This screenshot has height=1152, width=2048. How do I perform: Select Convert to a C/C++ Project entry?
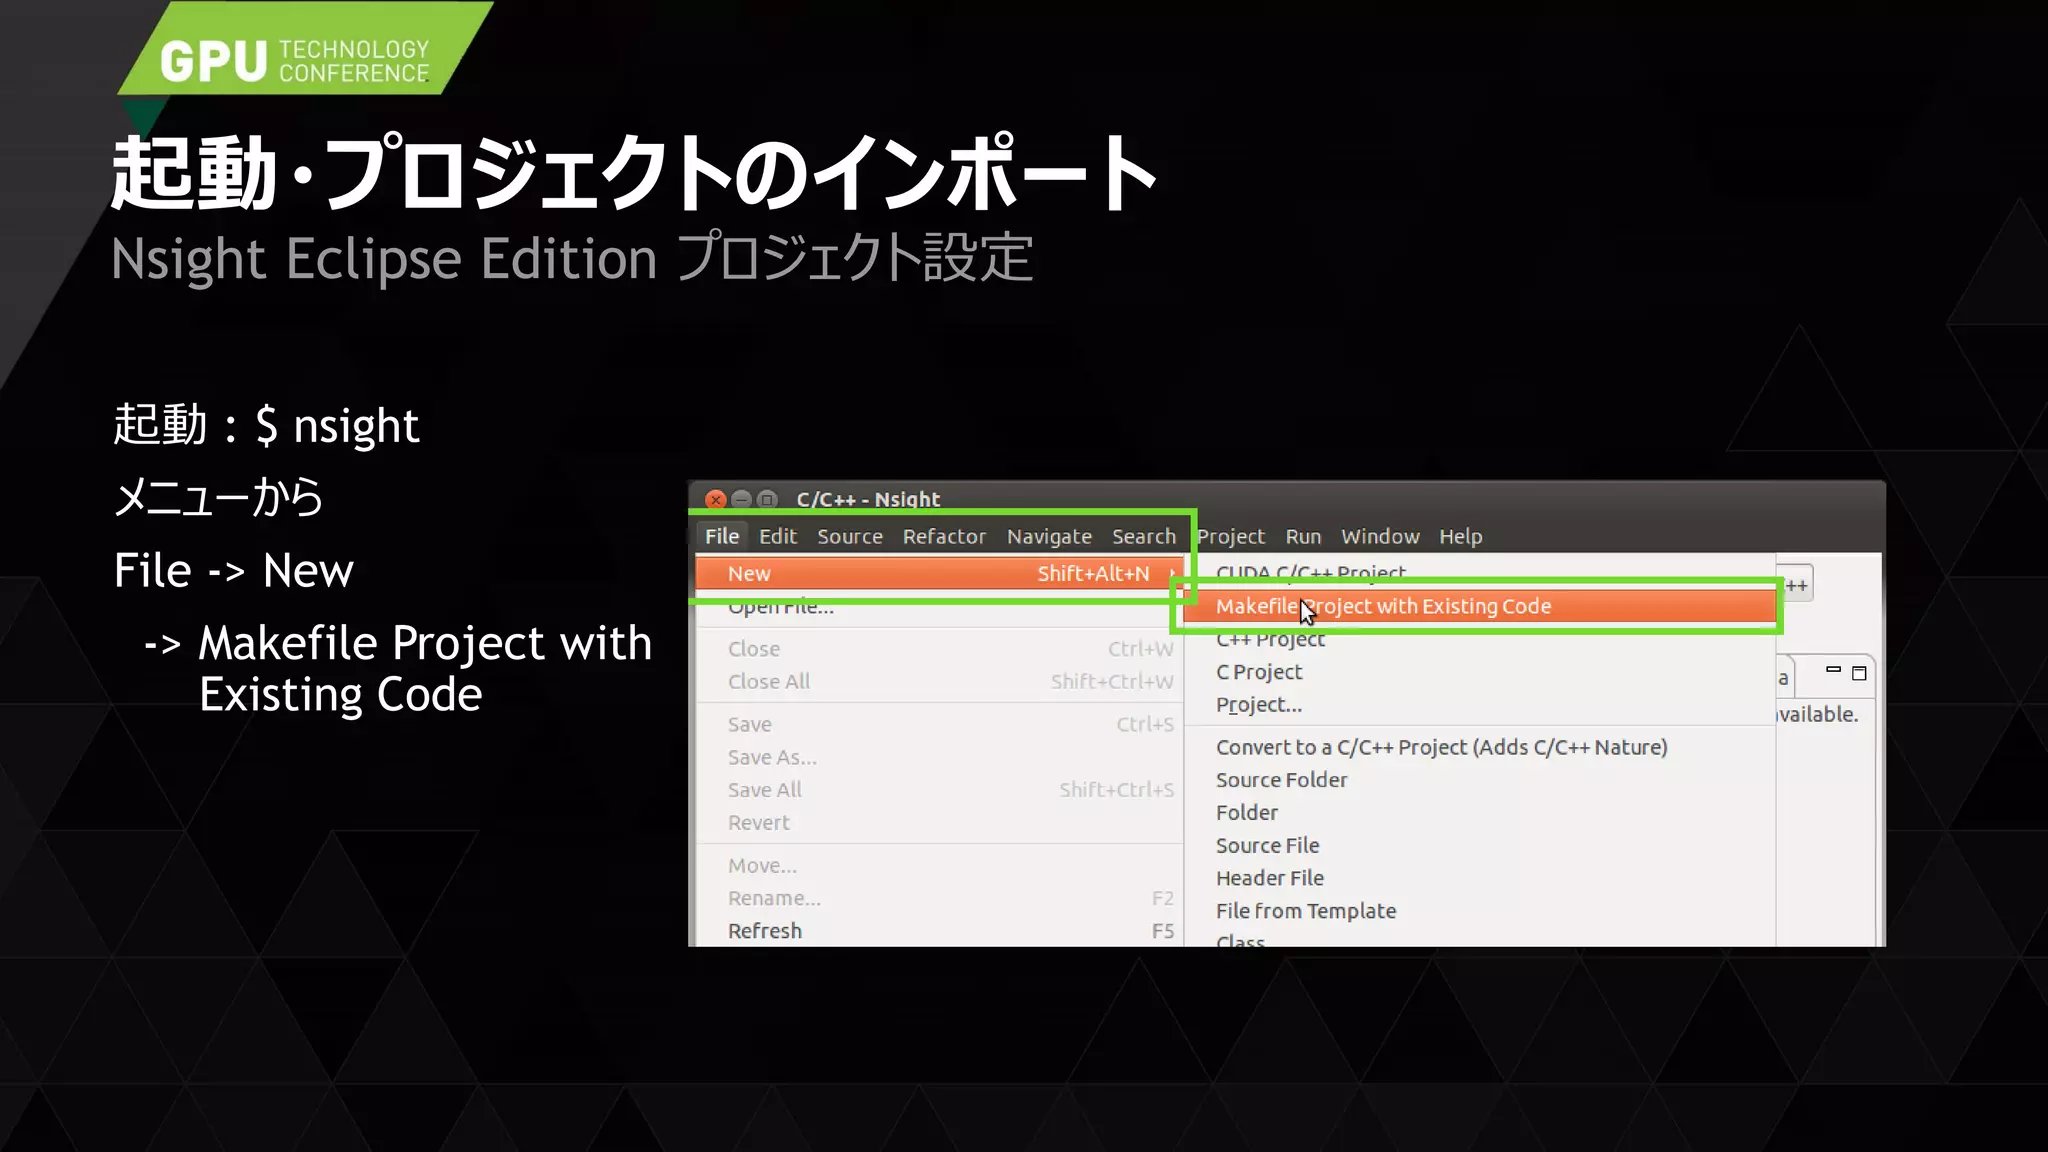coord(1441,747)
